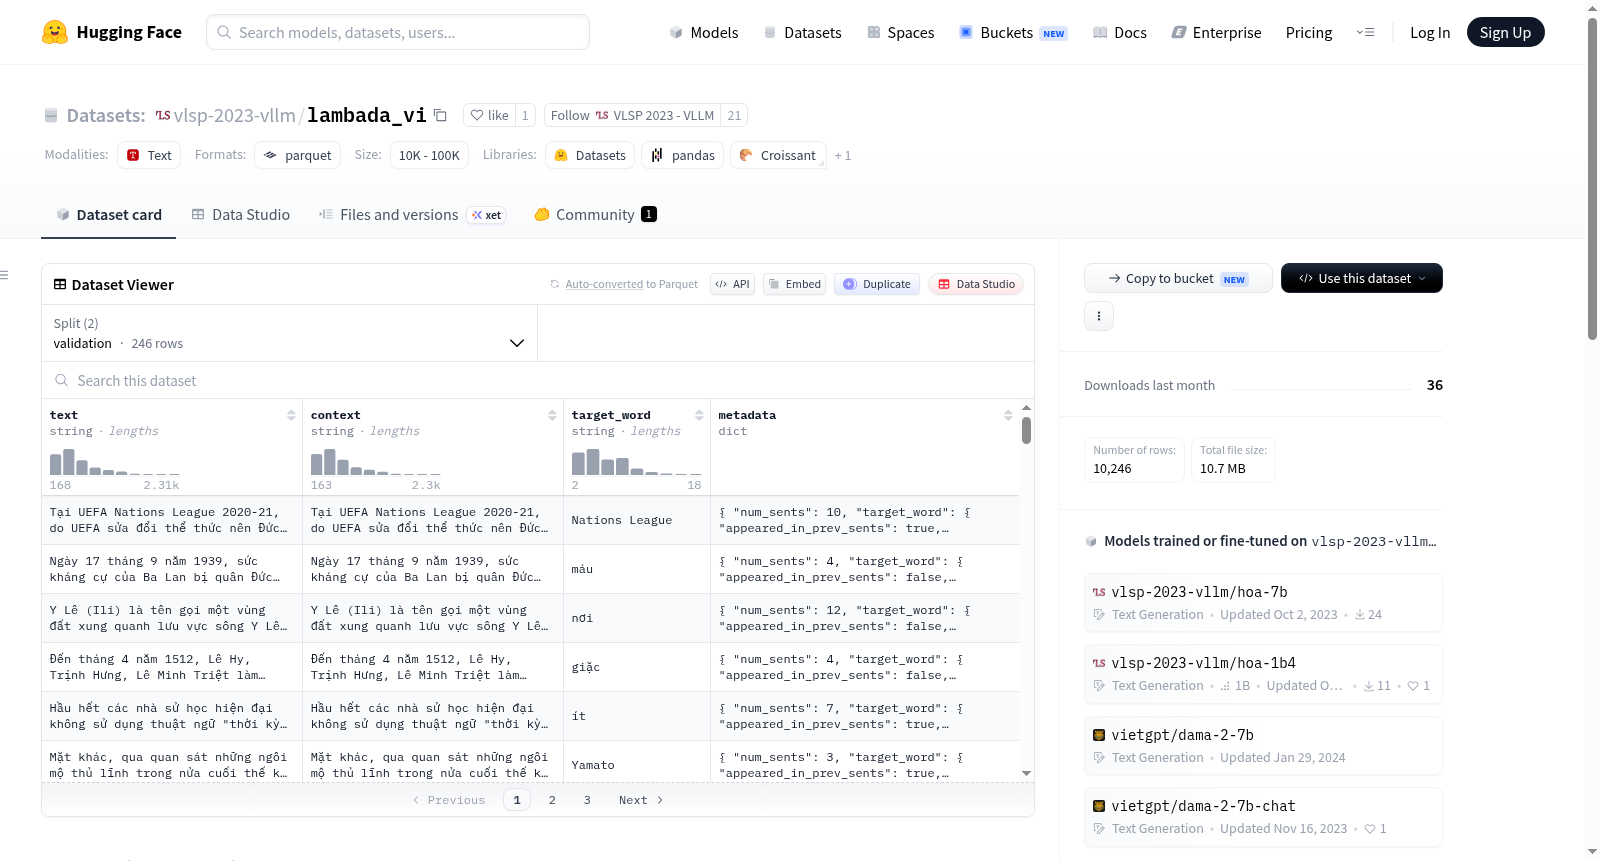Open the Docs page
The width and height of the screenshot is (1600, 861).
(x=1119, y=32)
